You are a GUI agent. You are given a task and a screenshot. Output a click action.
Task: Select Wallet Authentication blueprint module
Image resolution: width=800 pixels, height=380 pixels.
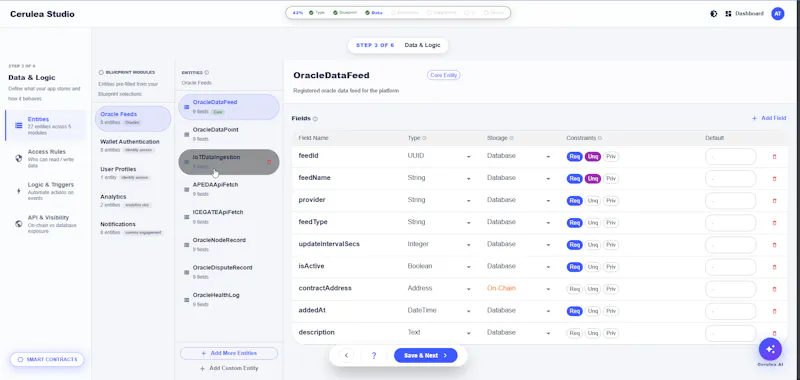click(x=133, y=145)
